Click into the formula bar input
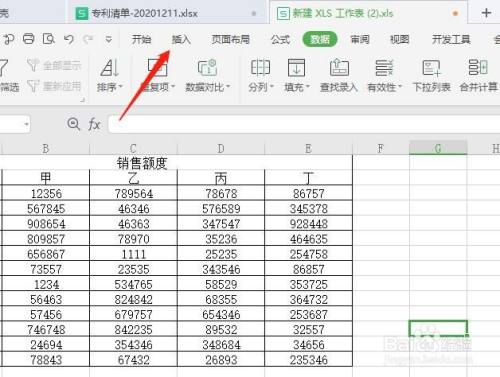Screen dimensions: 500x377 coord(303,125)
